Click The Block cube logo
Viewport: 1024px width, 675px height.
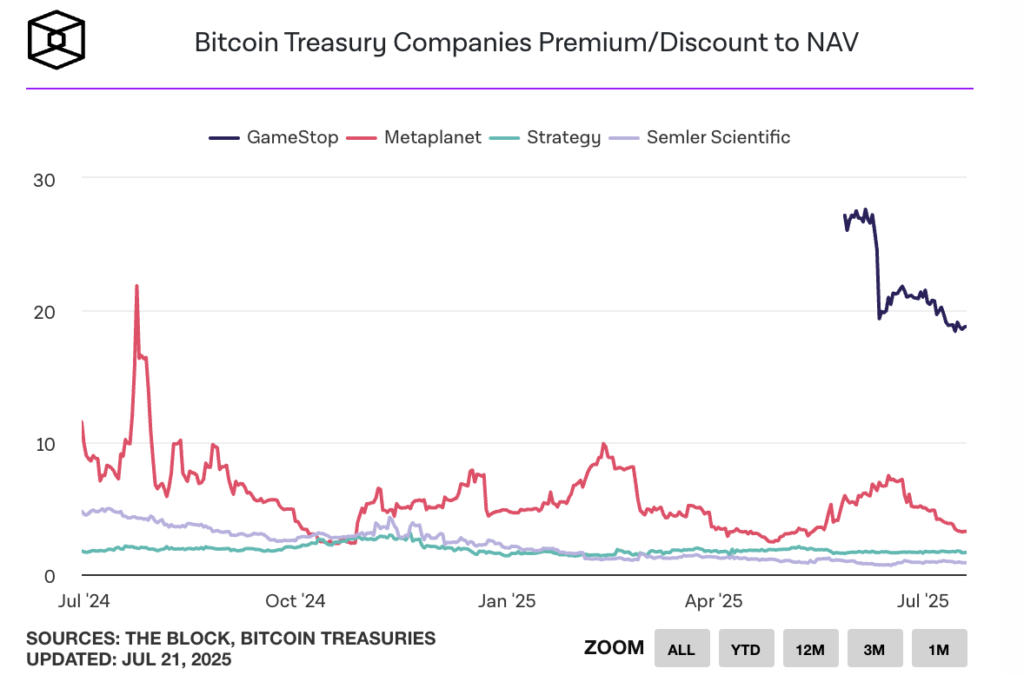pos(56,39)
